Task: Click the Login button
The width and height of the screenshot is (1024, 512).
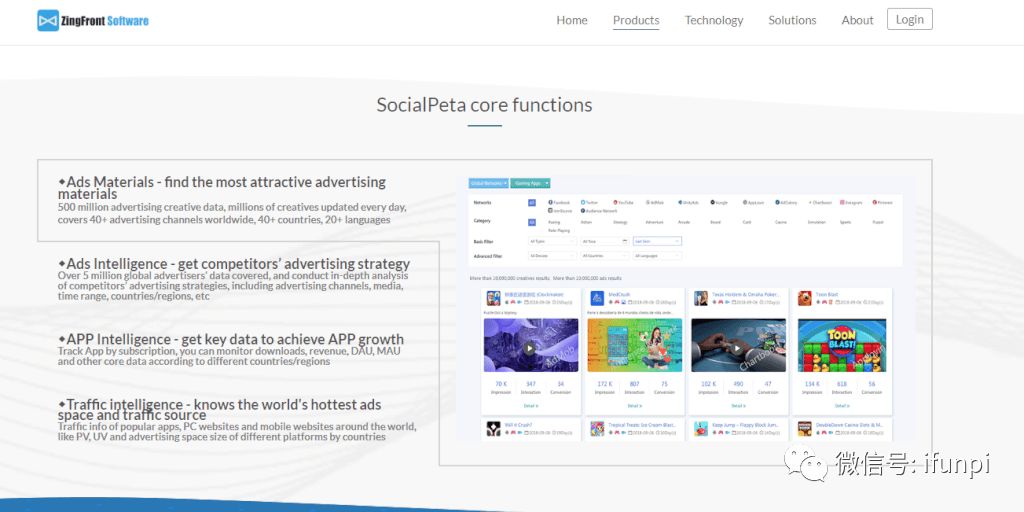Action: click(x=910, y=19)
